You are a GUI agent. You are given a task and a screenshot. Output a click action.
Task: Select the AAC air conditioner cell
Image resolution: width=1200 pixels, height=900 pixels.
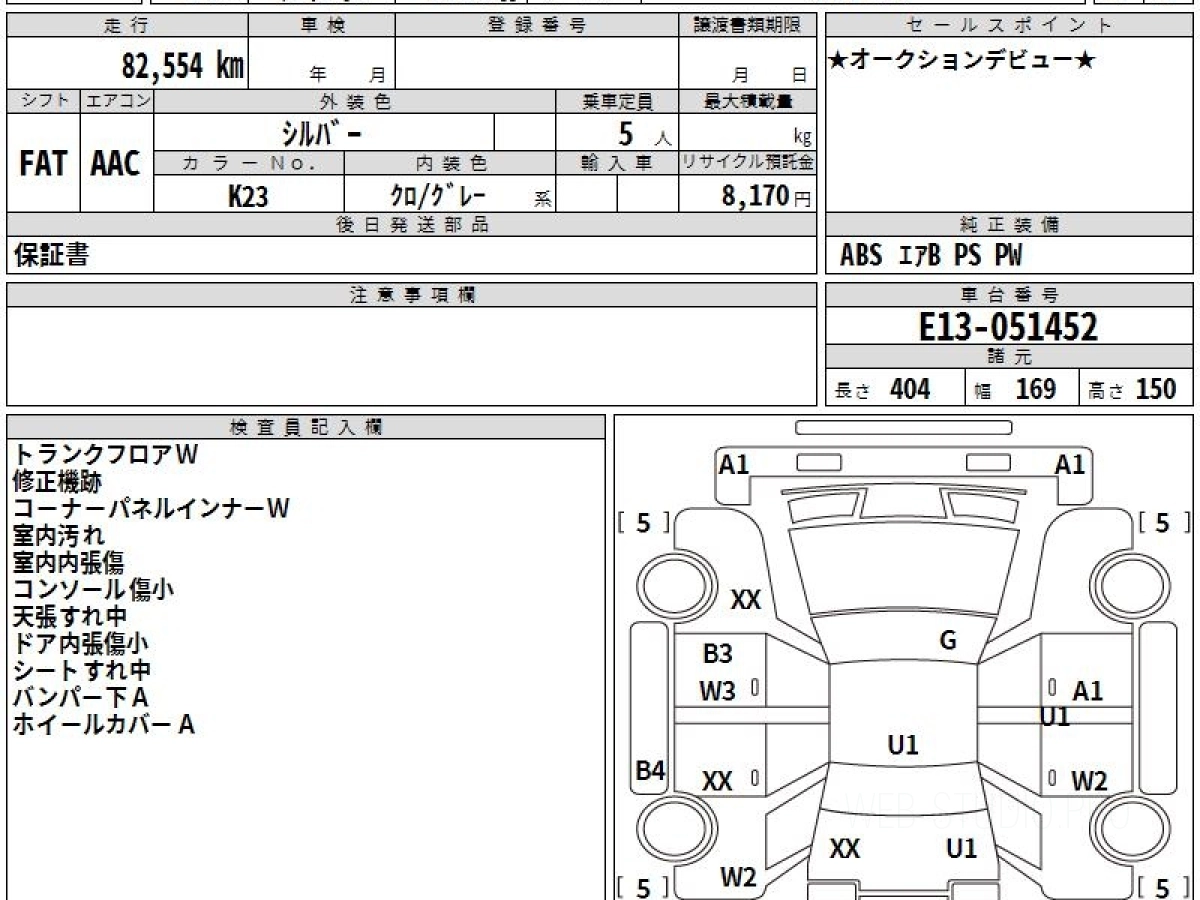pyautogui.click(x=116, y=164)
